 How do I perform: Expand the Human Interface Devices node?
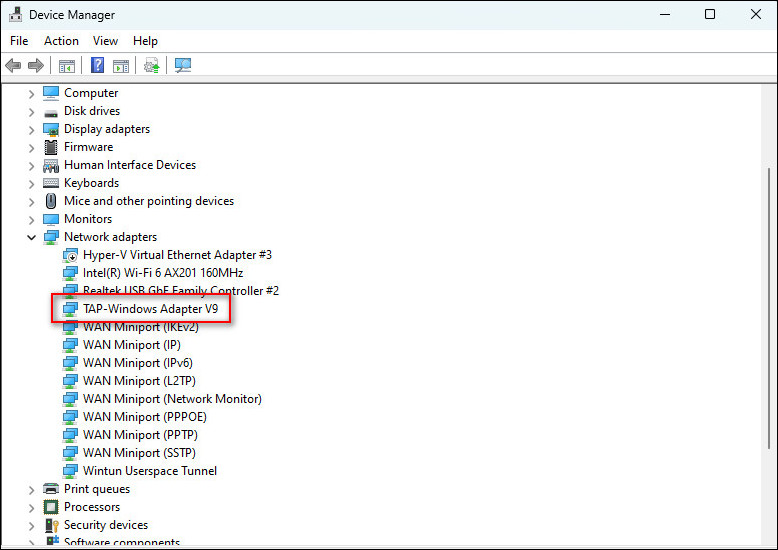(32, 165)
